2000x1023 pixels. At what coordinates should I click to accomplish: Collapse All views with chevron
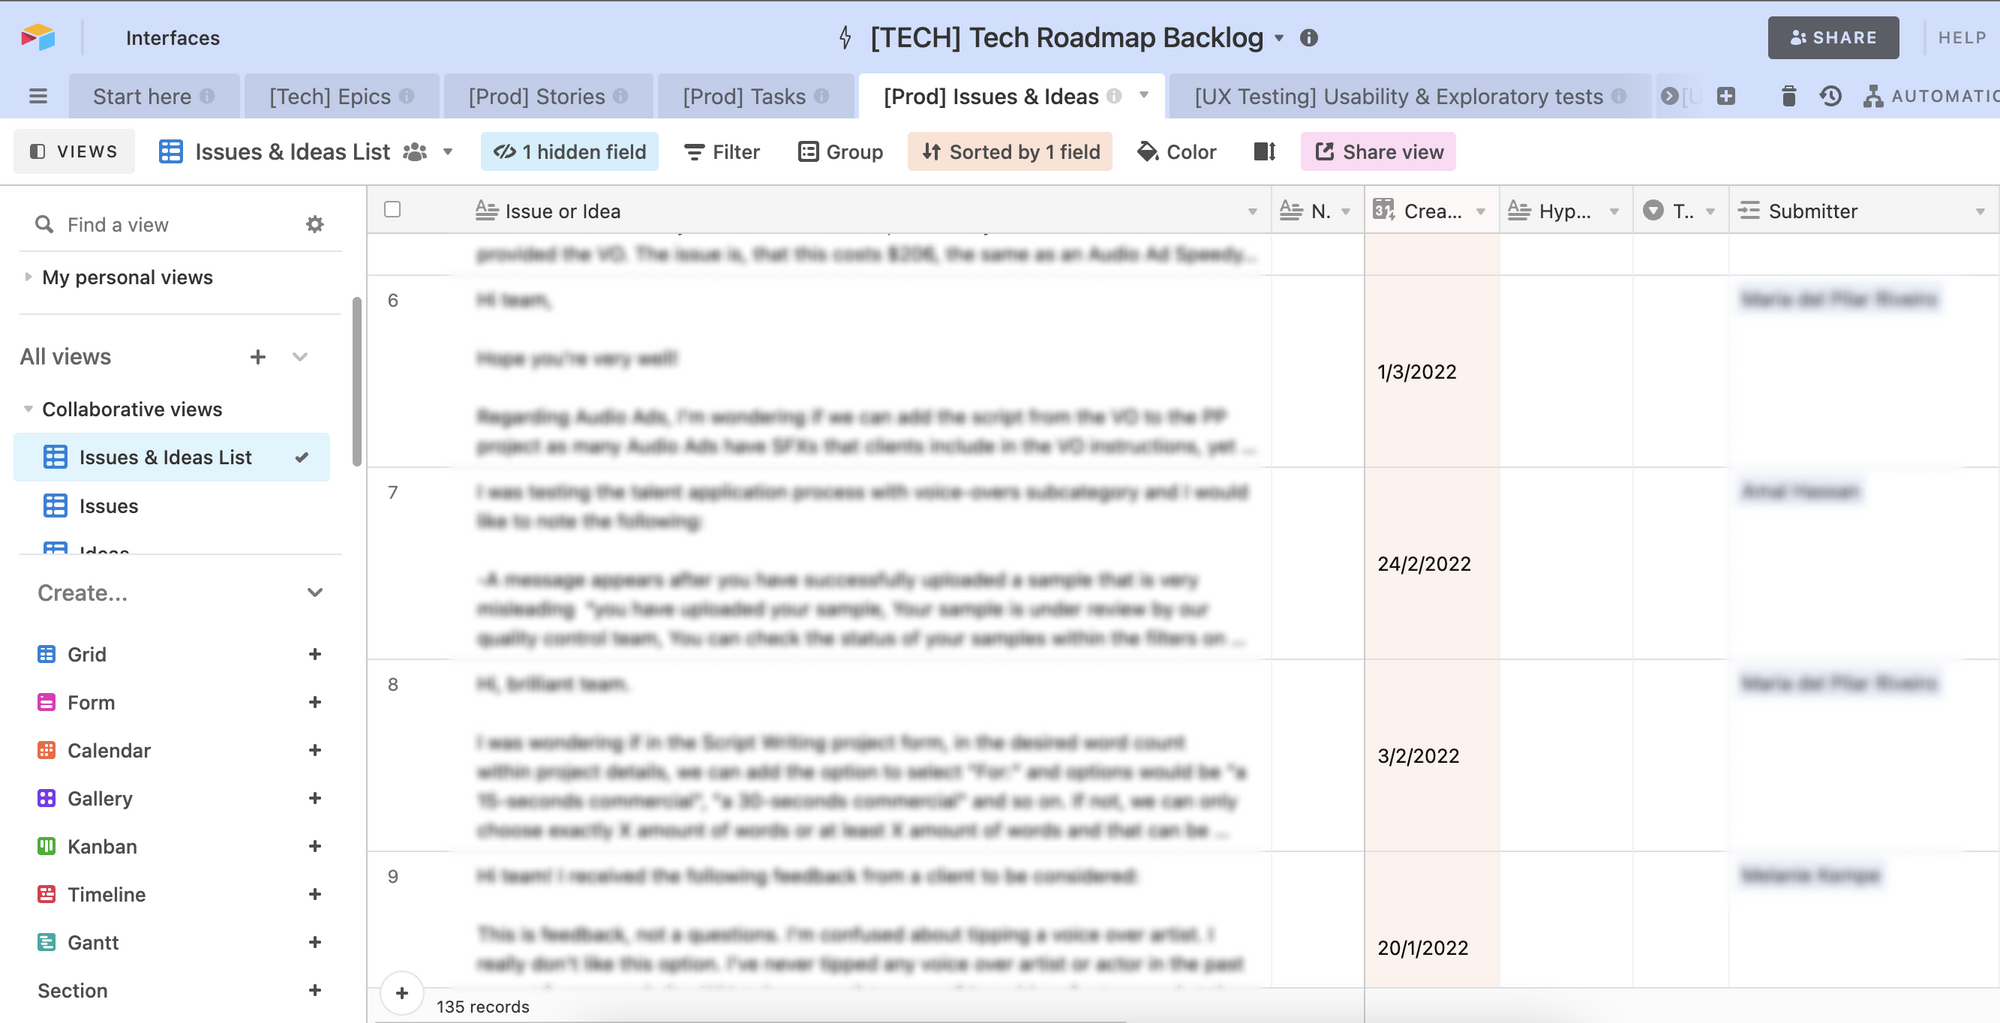pos(300,357)
